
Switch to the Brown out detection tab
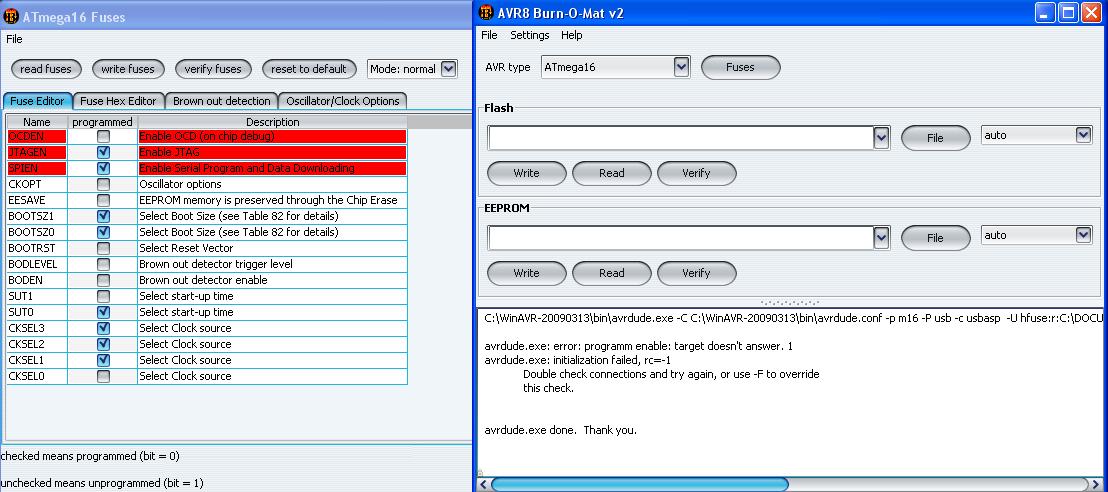point(222,101)
